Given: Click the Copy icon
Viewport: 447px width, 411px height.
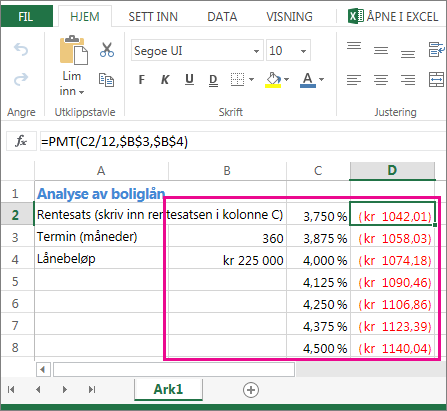Looking at the screenshot, I should pos(106,80).
